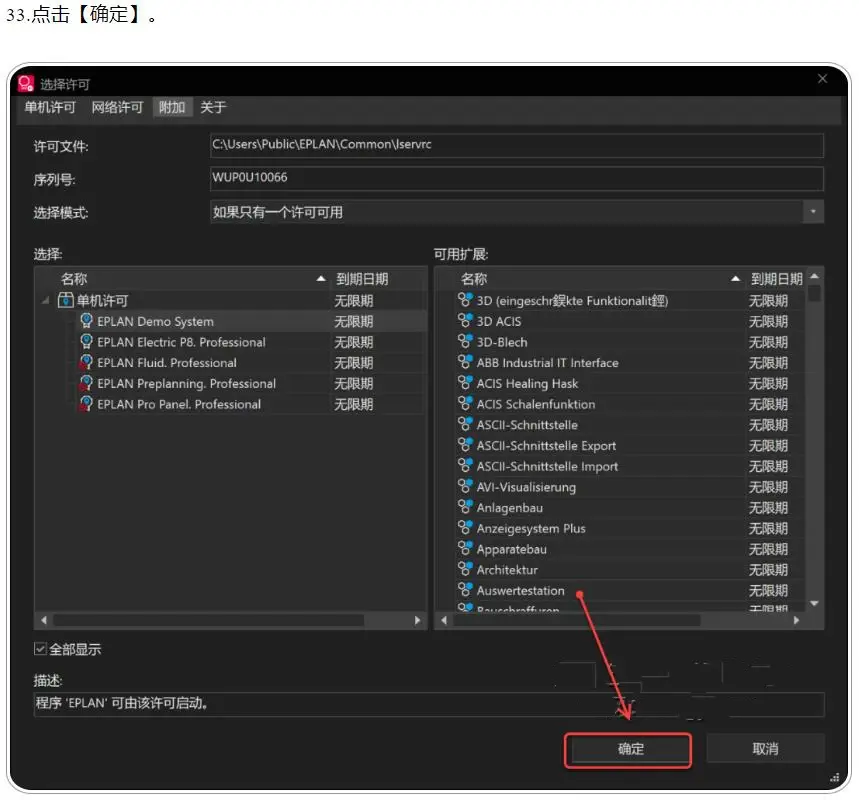Click the EPLAN app icon in title bar
Screen dimensions: 859x800
[x=26, y=83]
